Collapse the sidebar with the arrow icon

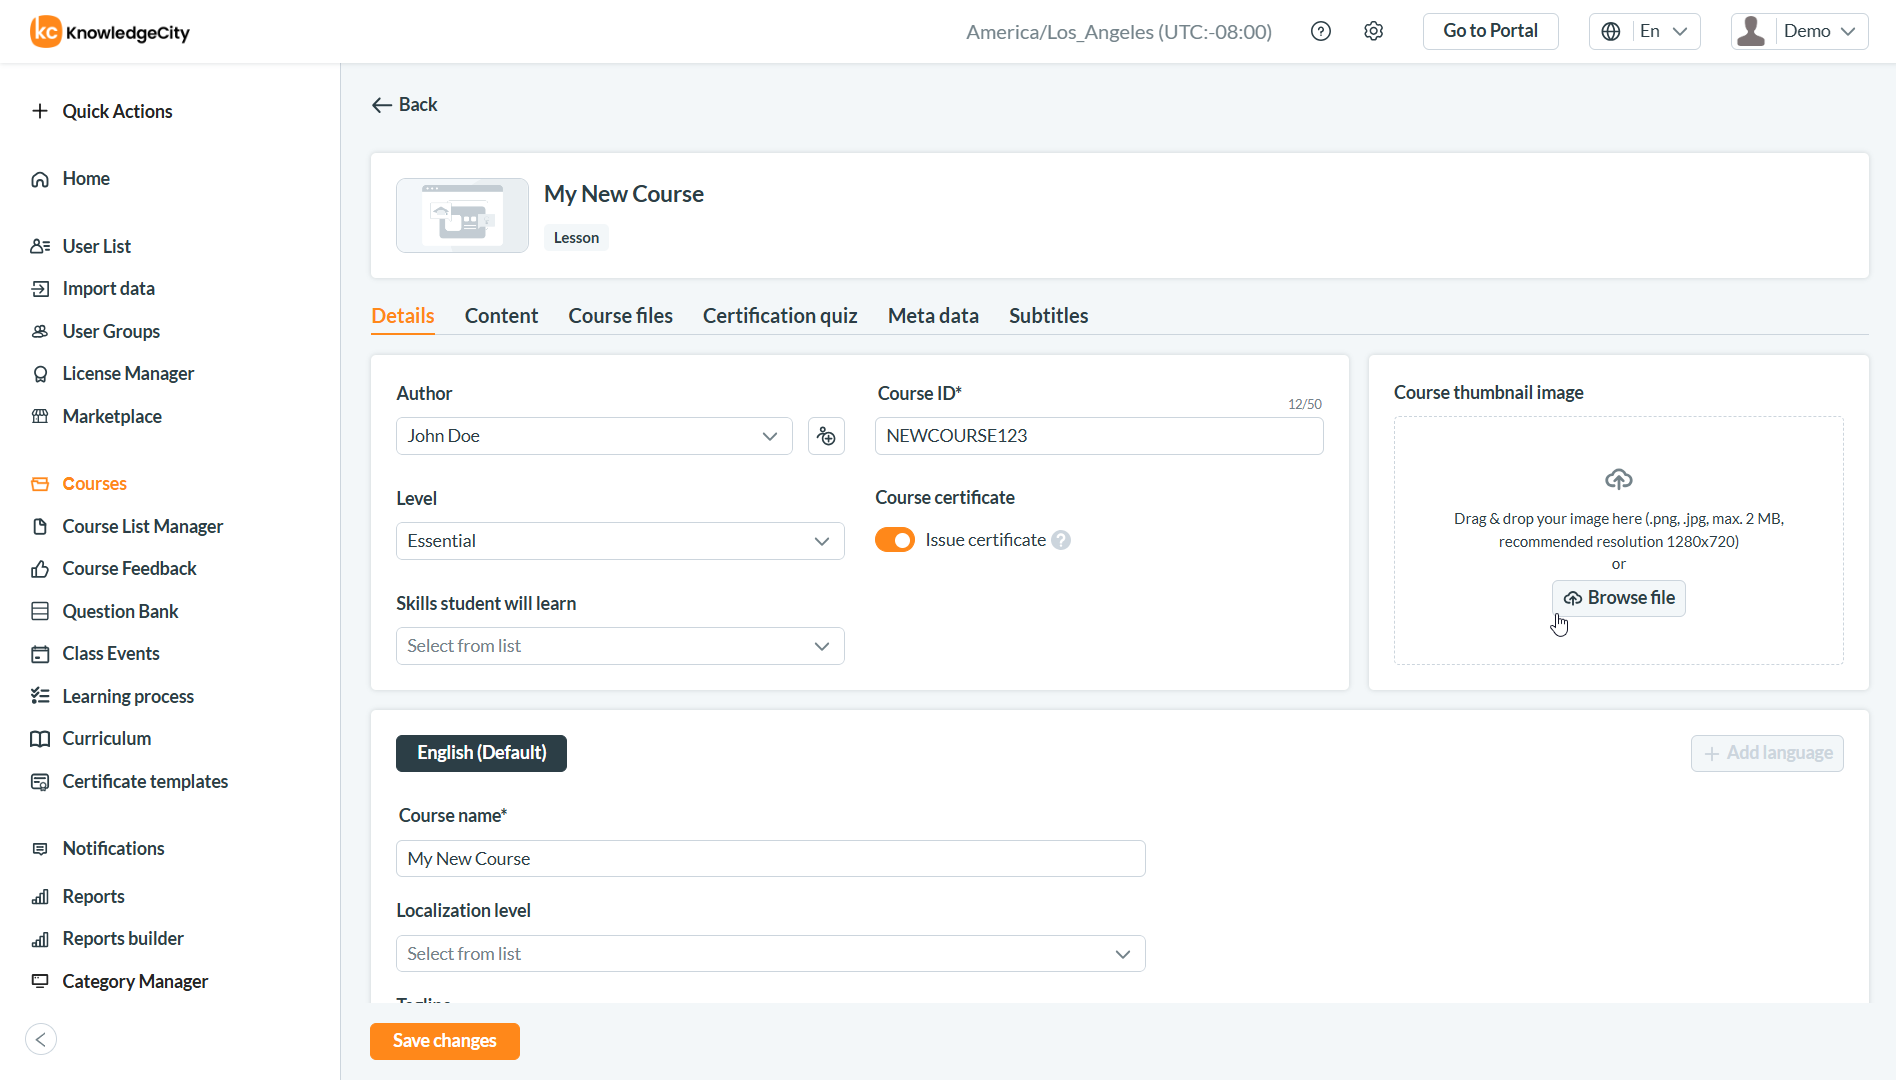pyautogui.click(x=41, y=1039)
